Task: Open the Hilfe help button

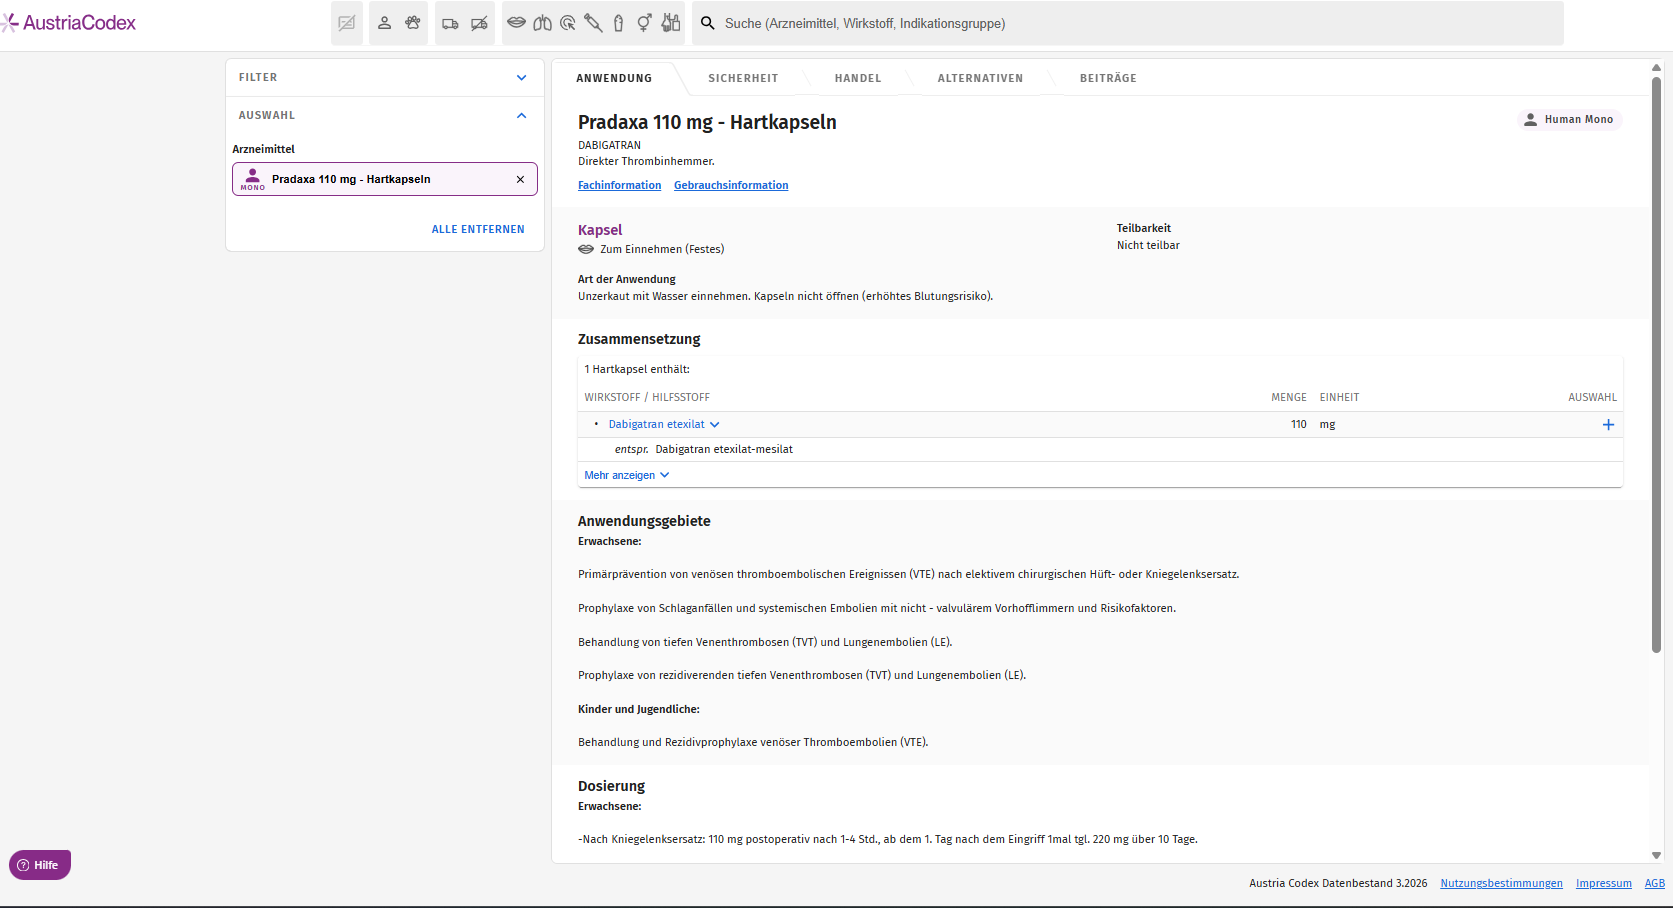Action: point(40,865)
